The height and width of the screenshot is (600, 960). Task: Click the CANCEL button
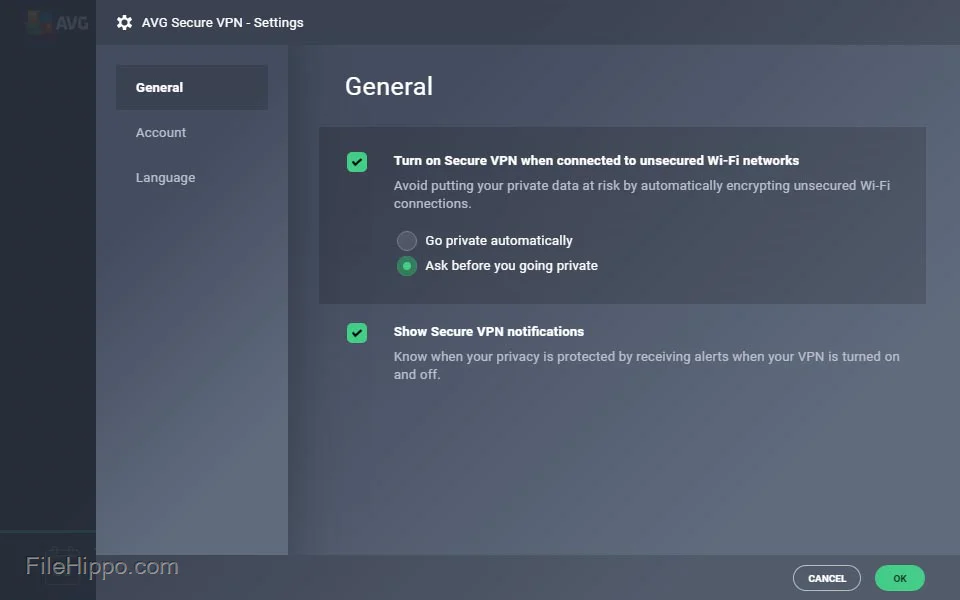827,578
